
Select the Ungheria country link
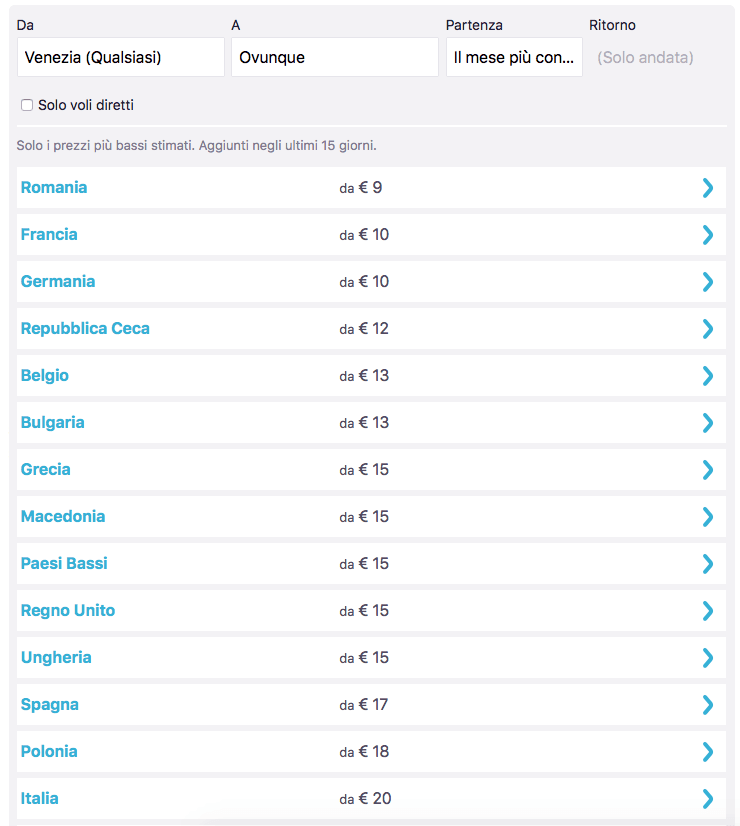[x=56, y=658]
